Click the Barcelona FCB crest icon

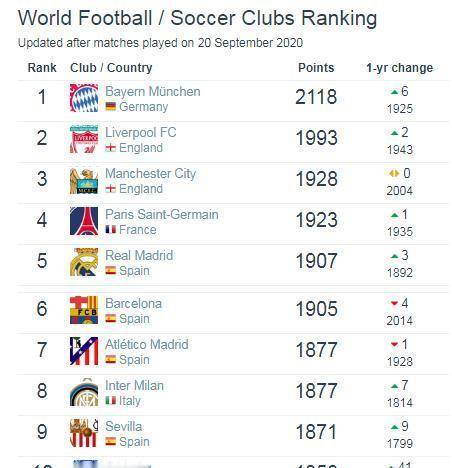point(84,310)
